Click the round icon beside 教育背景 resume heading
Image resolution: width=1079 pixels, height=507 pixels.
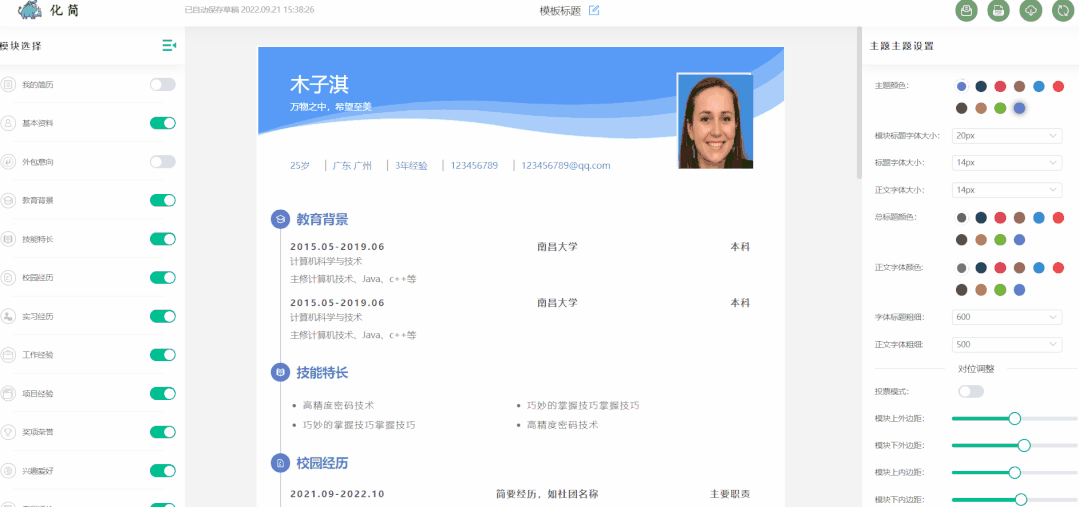click(x=280, y=219)
